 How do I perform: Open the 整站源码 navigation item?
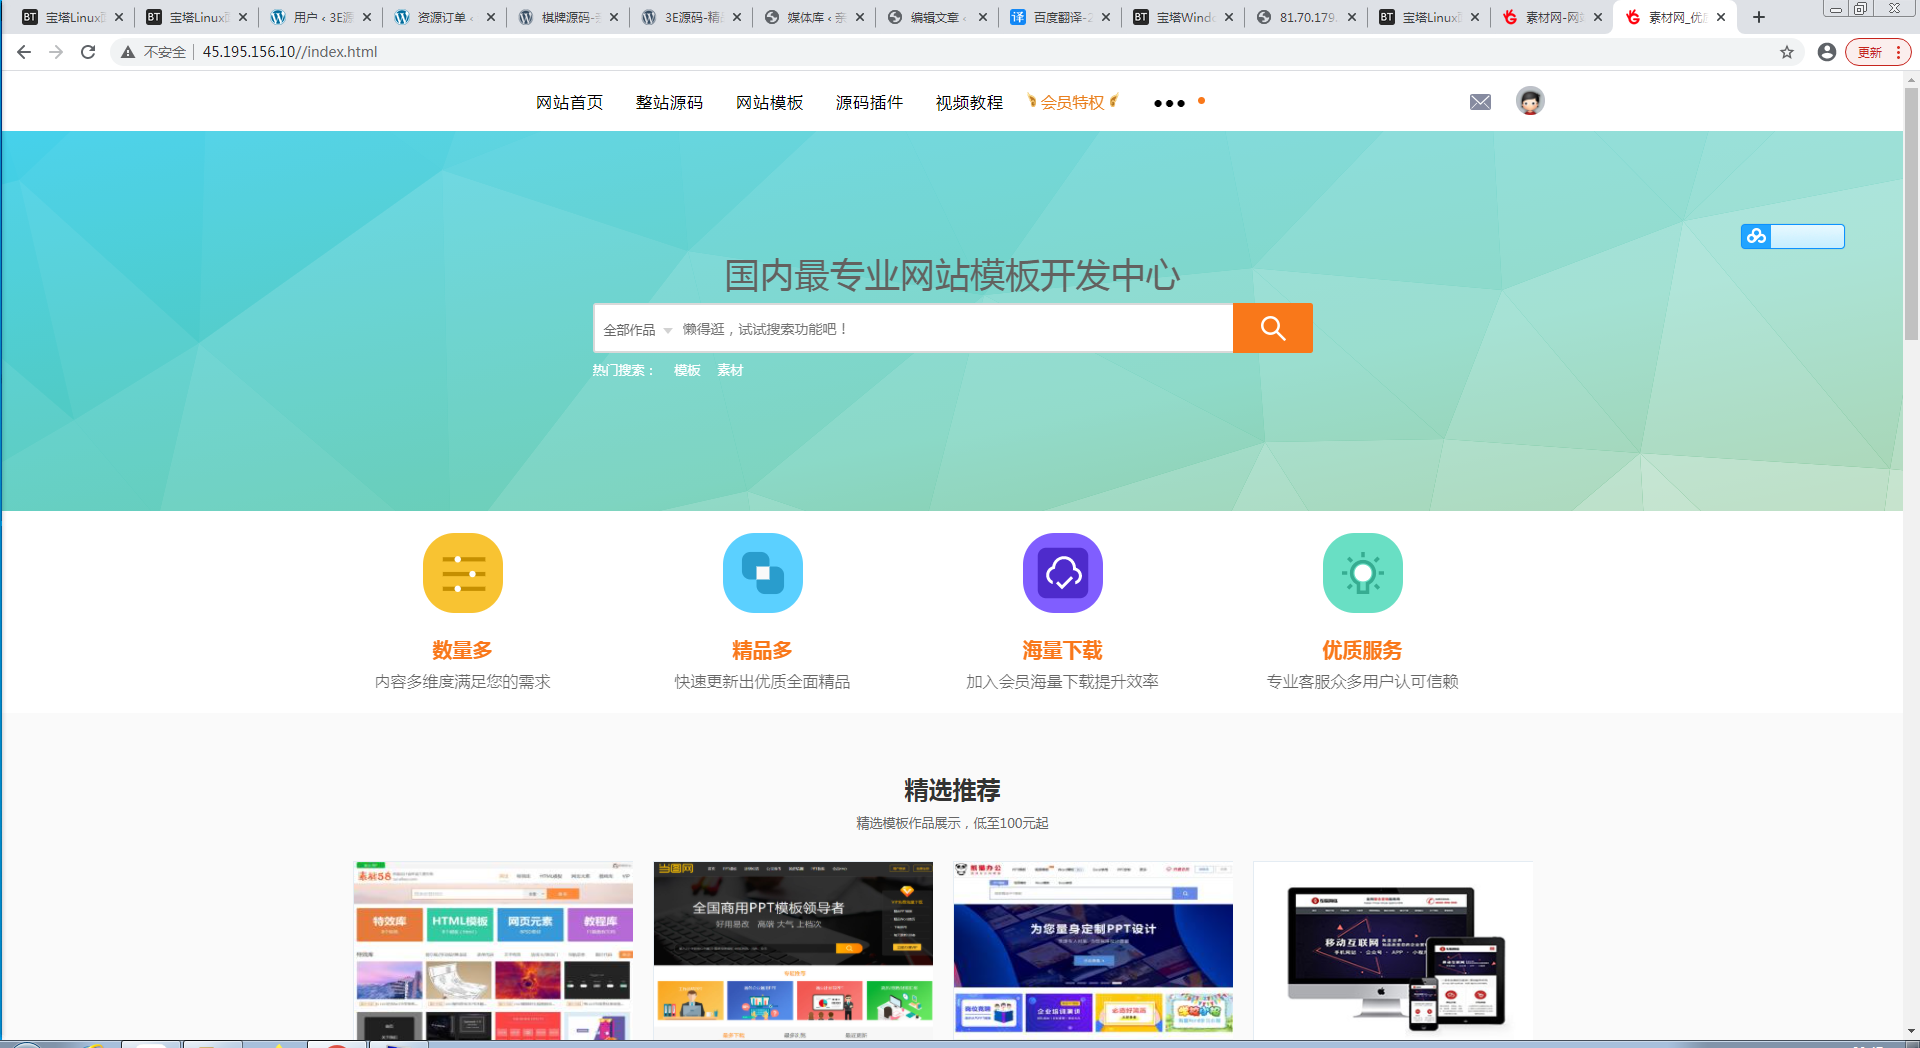[669, 102]
